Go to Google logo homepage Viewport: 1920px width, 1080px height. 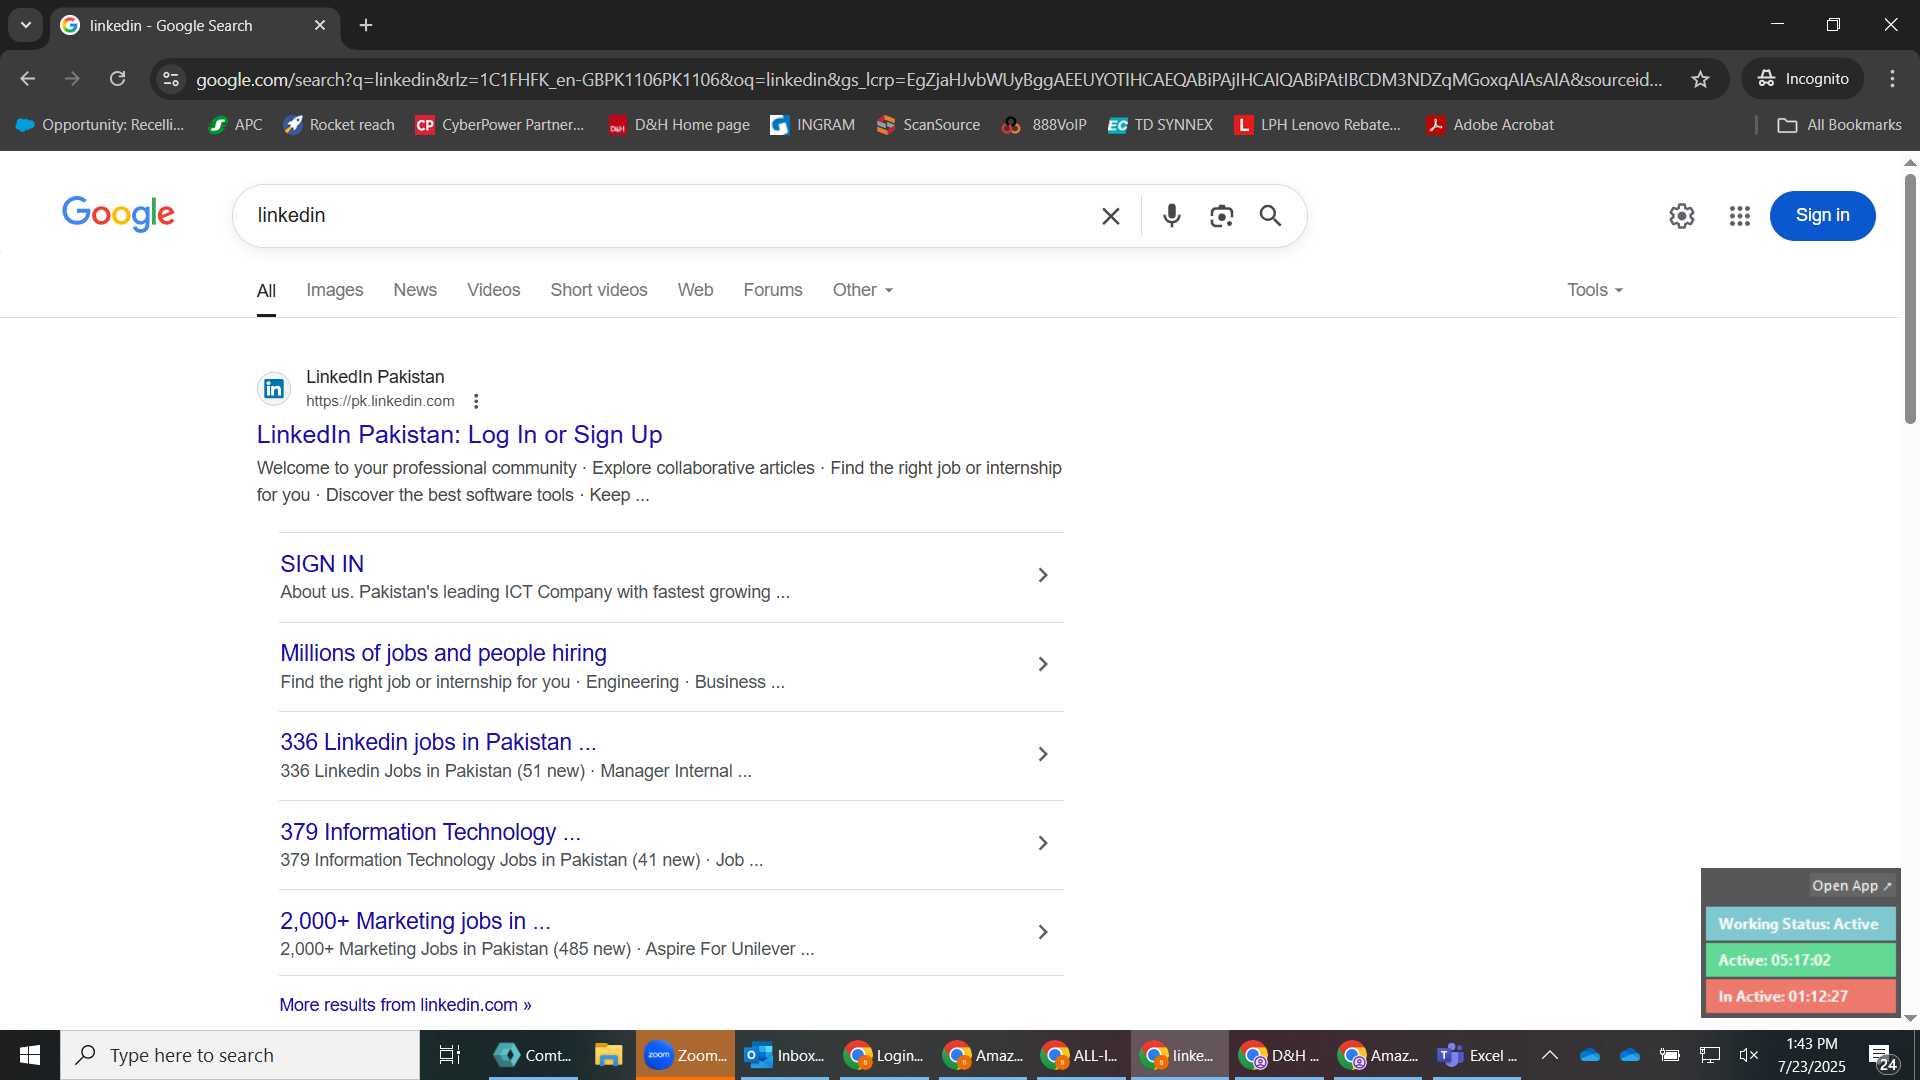[118, 213]
